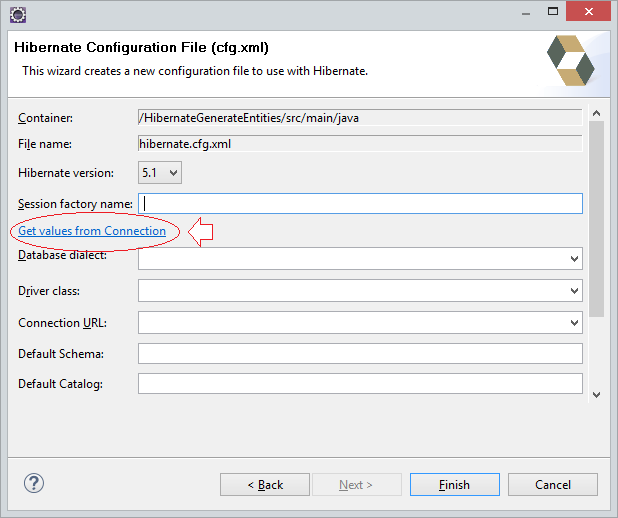Click the wizard description text

coord(195,71)
